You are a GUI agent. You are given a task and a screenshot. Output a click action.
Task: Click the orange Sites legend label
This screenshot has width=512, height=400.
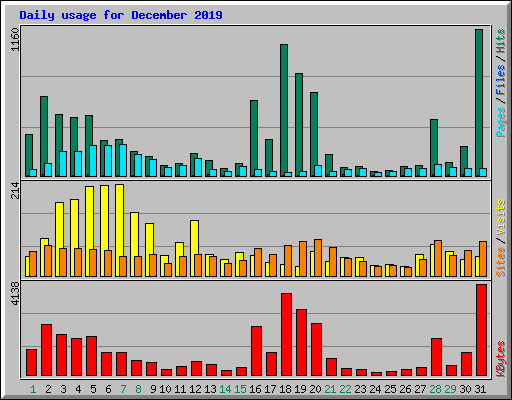(501, 262)
